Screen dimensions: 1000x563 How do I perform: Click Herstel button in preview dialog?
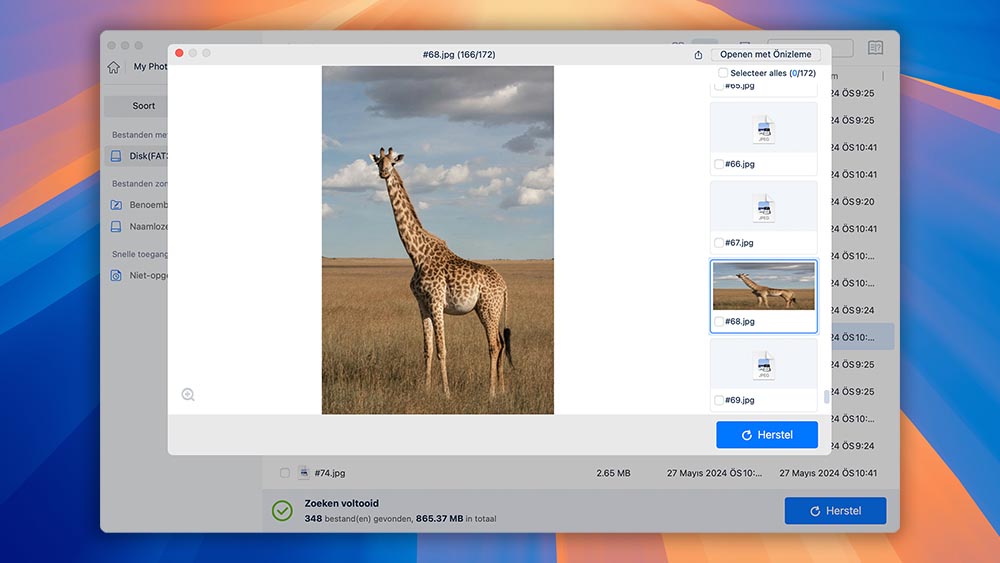point(767,435)
